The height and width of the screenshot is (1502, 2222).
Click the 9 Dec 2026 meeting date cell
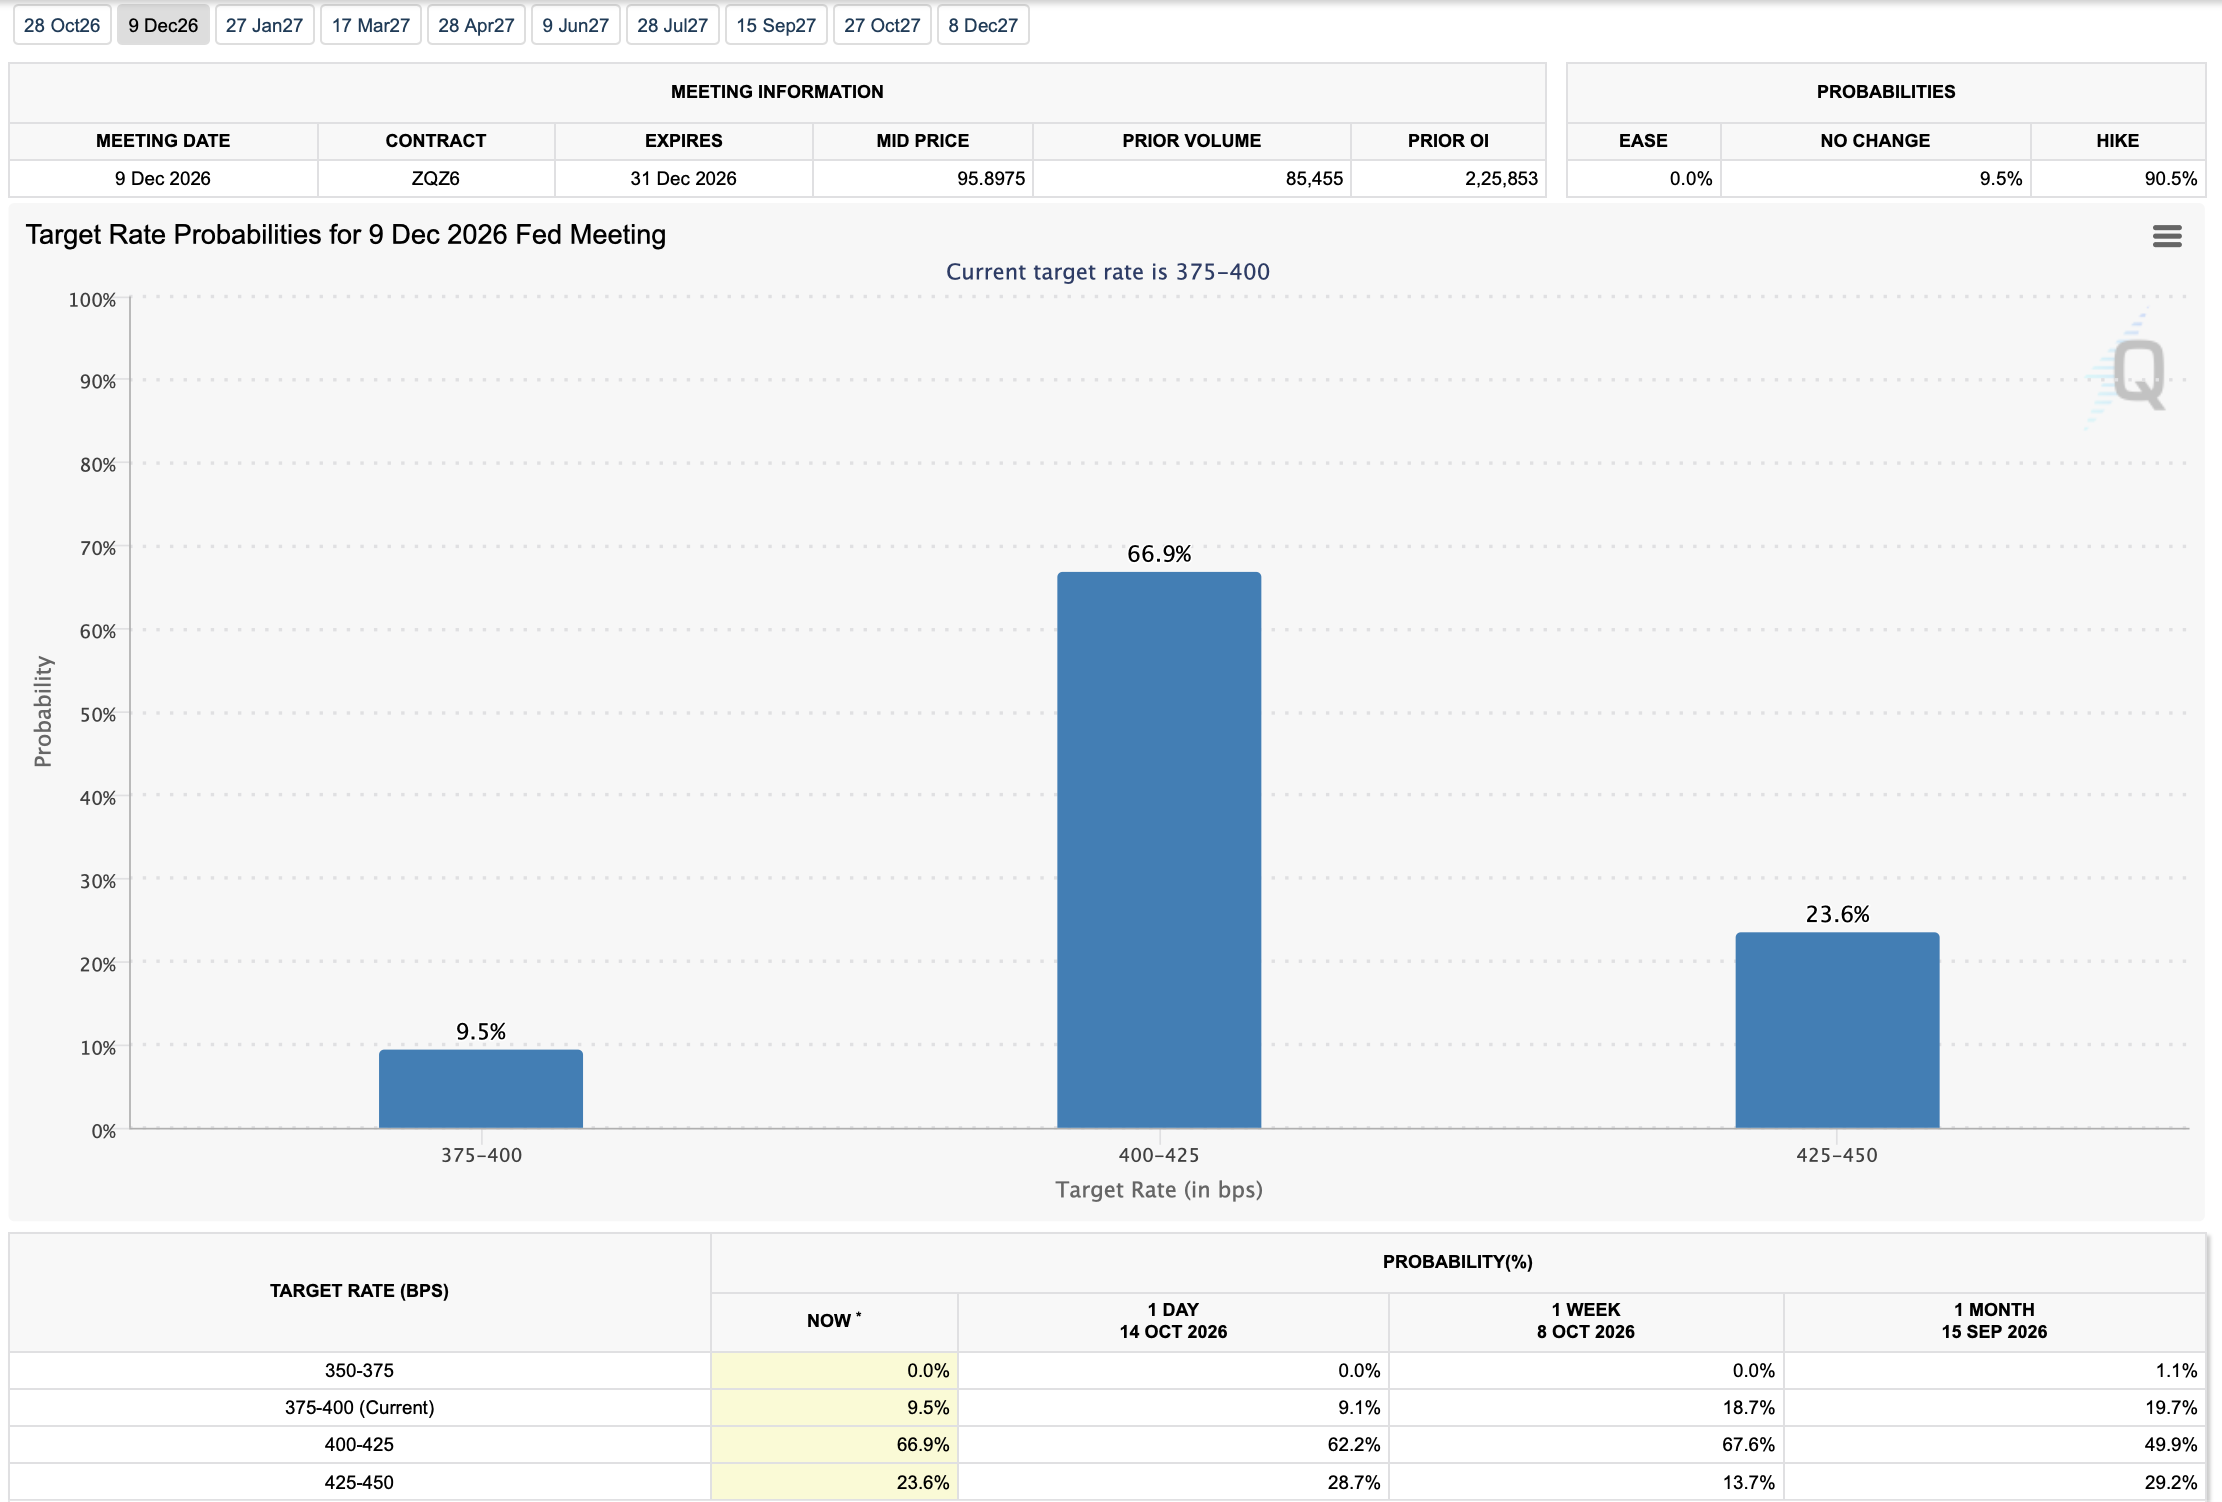[163, 178]
